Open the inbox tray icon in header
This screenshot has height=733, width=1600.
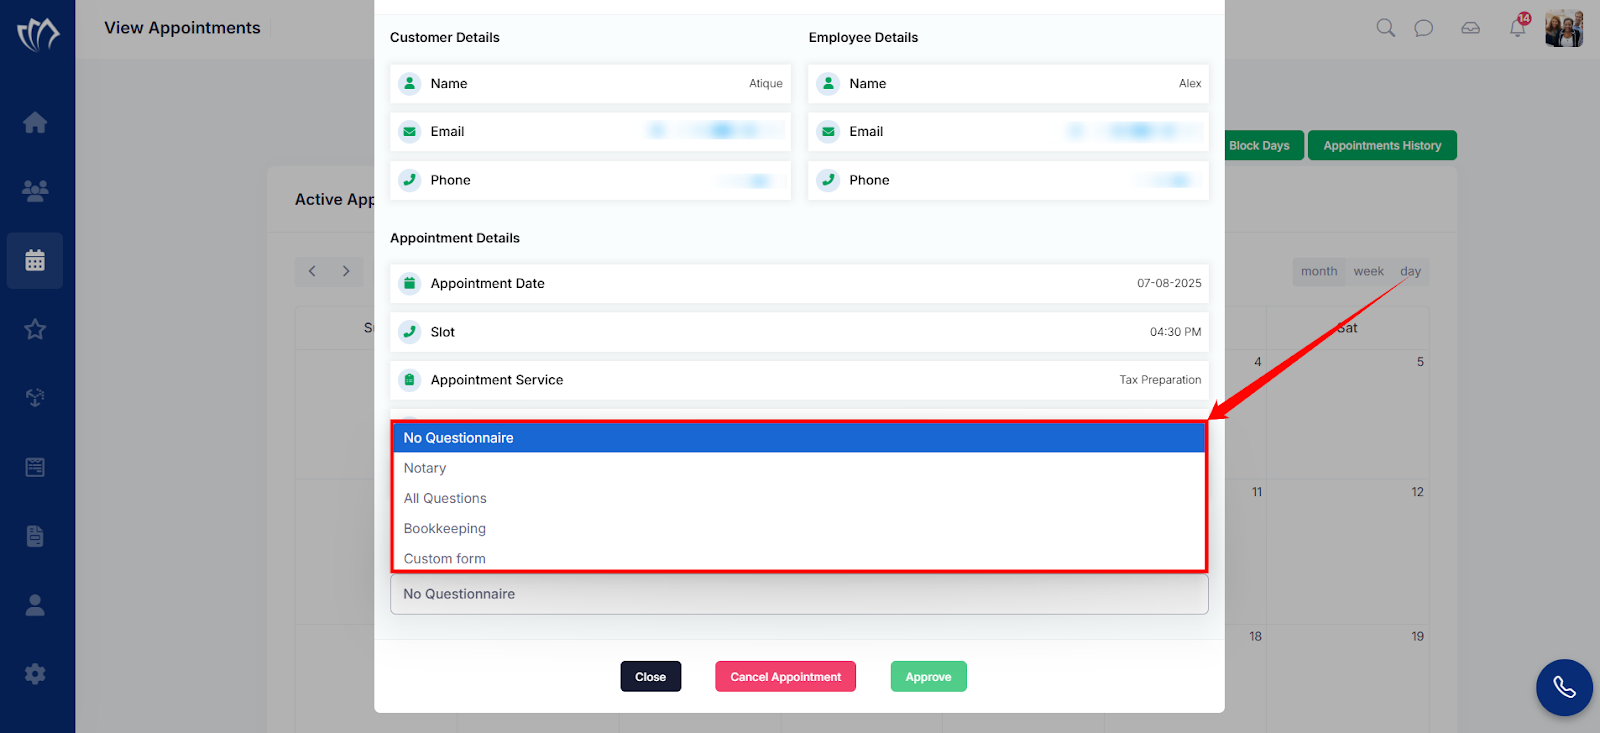(1470, 28)
